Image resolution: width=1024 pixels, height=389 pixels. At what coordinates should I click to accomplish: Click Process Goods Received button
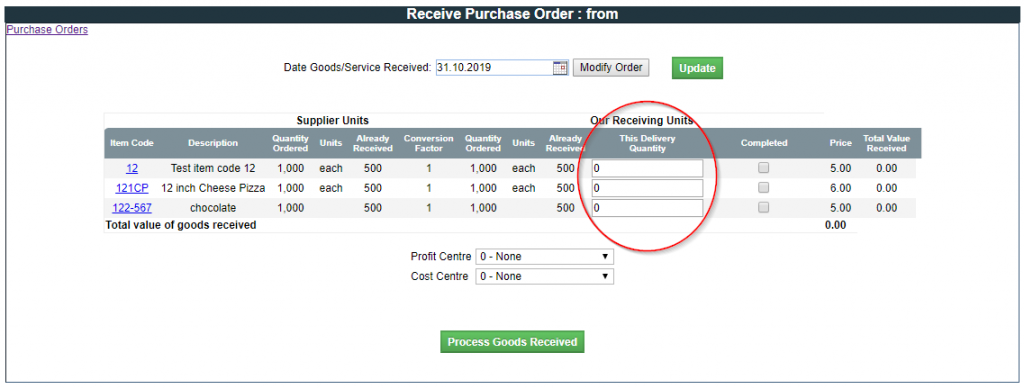512,342
